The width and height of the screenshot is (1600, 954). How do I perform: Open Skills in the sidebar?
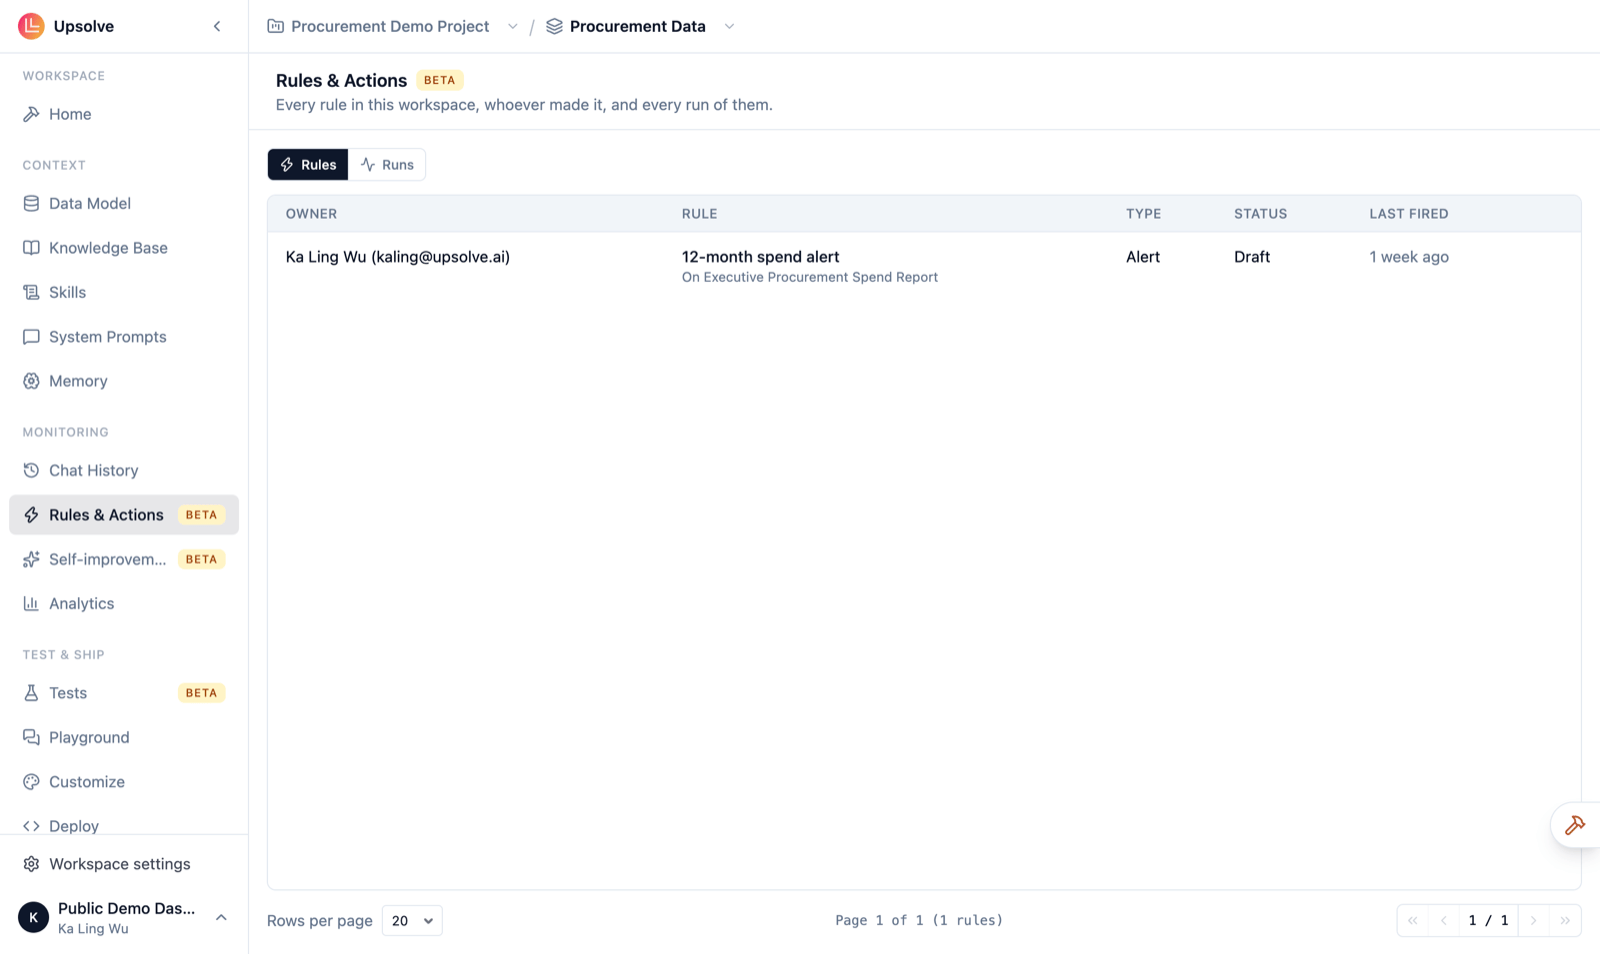[x=124, y=292]
